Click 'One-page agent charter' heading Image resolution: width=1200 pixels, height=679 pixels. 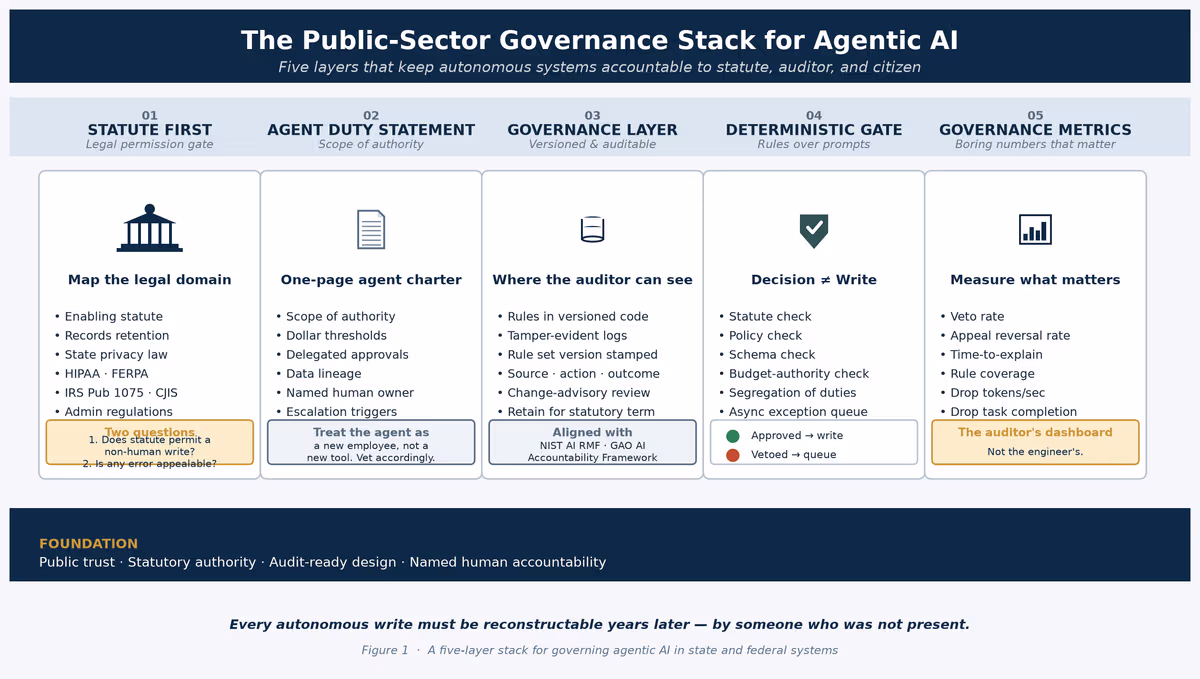(x=371, y=280)
